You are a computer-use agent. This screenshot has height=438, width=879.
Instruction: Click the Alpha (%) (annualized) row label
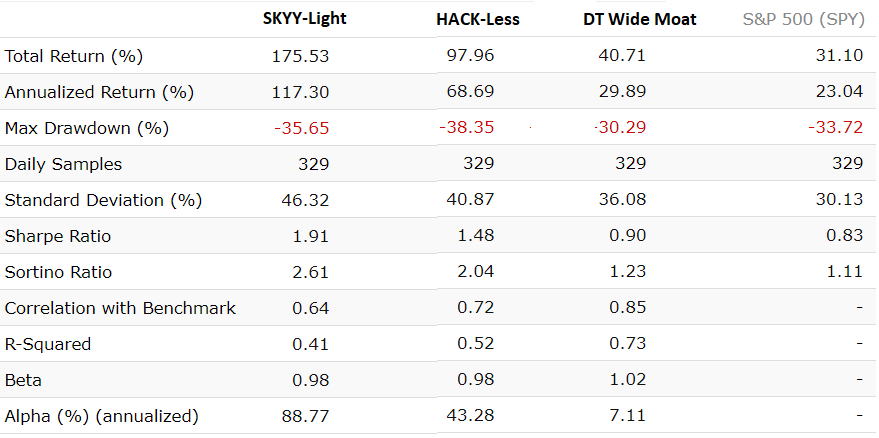point(102,416)
